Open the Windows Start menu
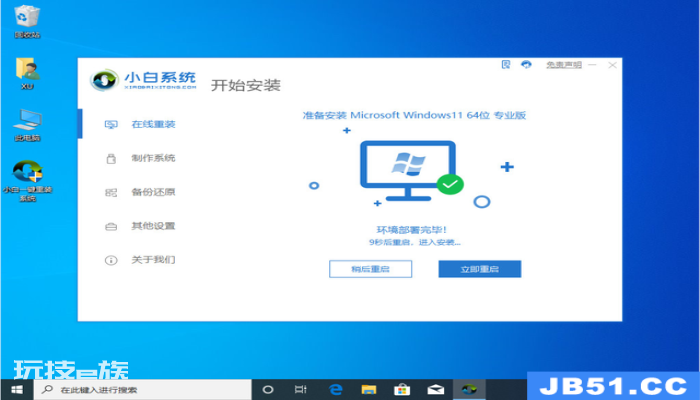 [17, 390]
